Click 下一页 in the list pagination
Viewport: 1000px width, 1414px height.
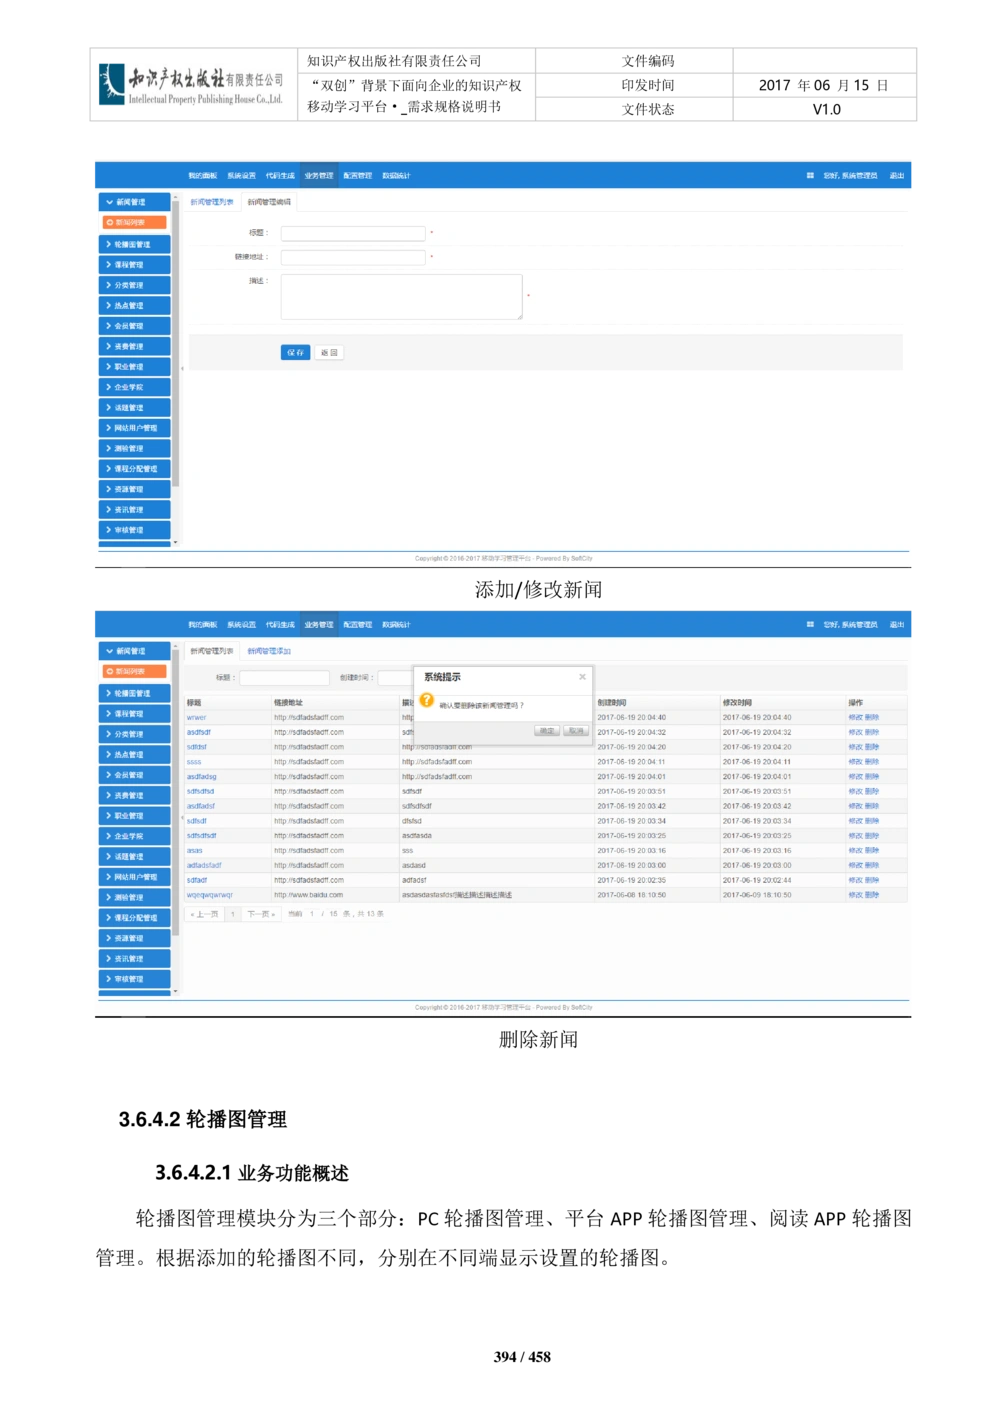[x=260, y=914]
